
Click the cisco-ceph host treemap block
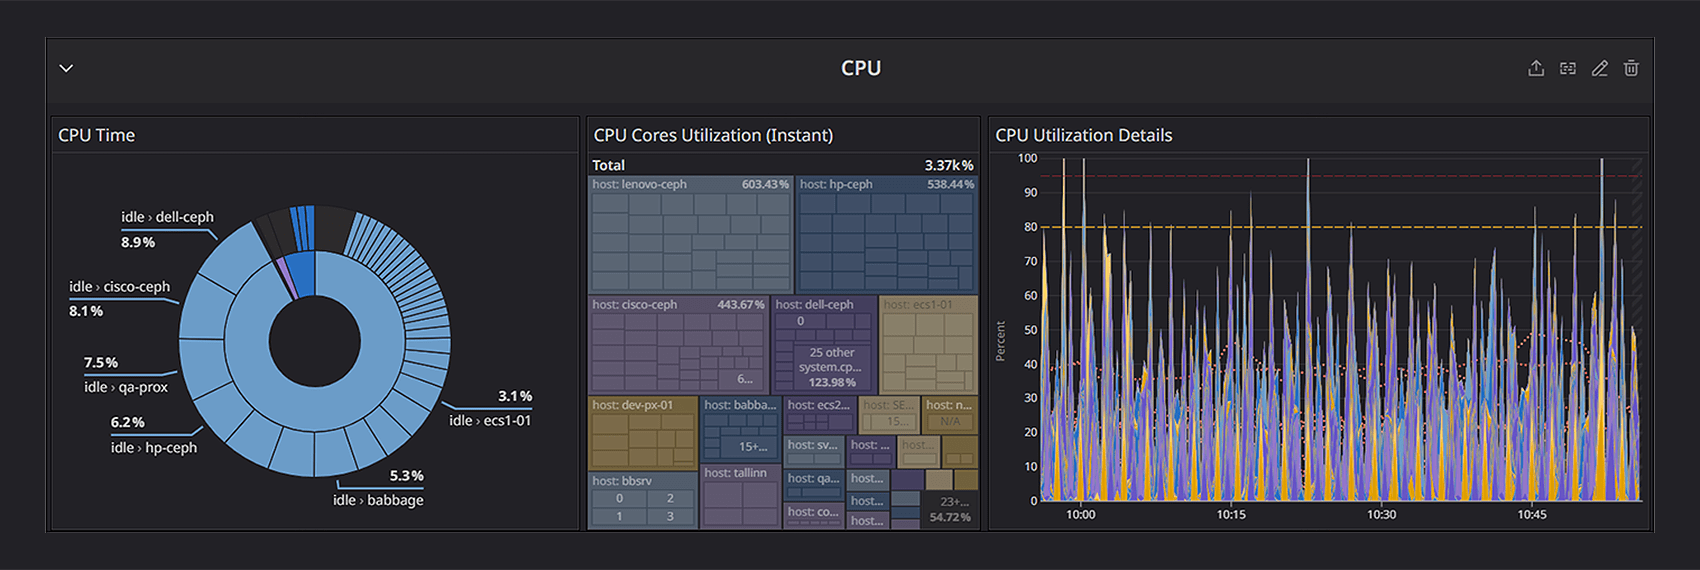click(678, 350)
